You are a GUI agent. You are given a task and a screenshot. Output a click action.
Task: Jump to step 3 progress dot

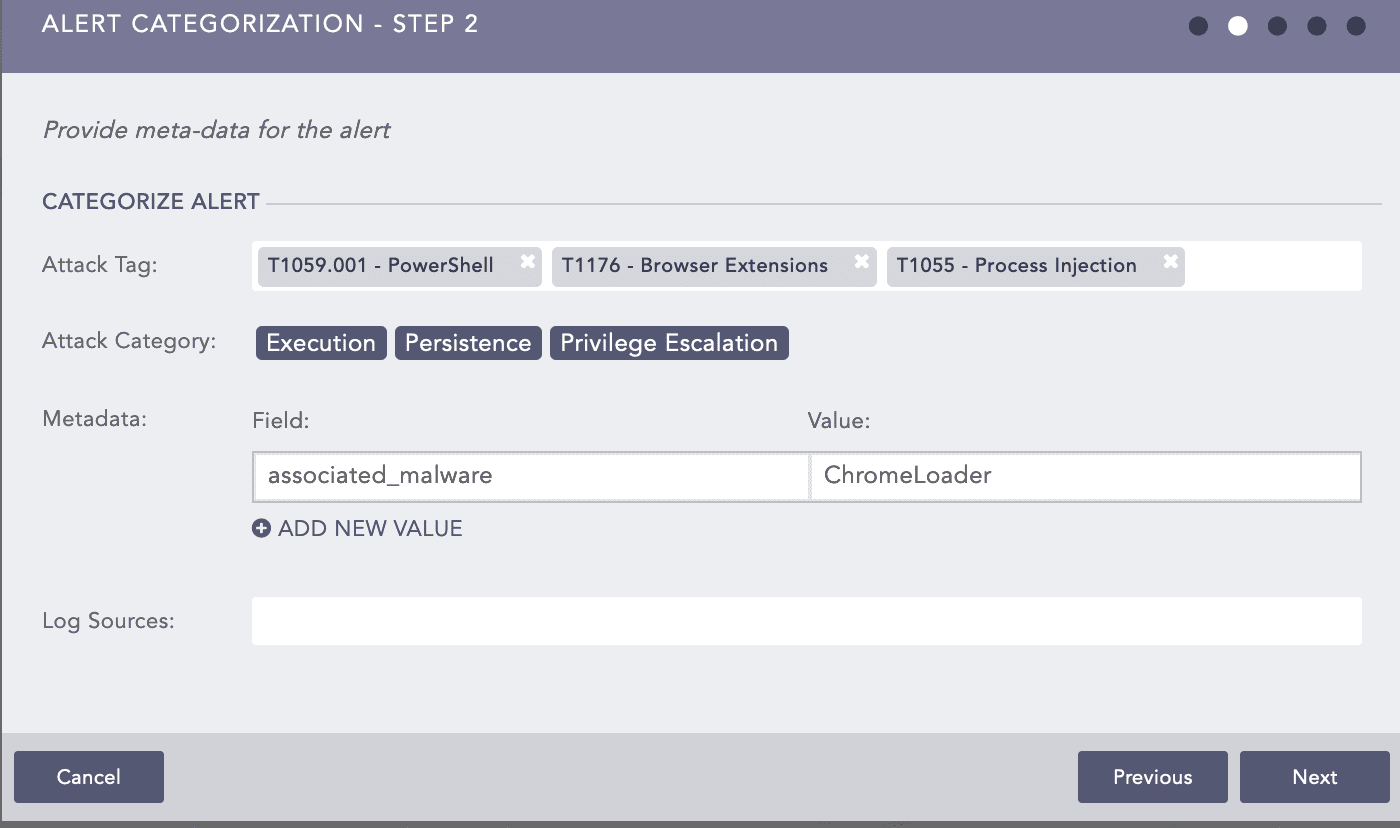click(1277, 26)
